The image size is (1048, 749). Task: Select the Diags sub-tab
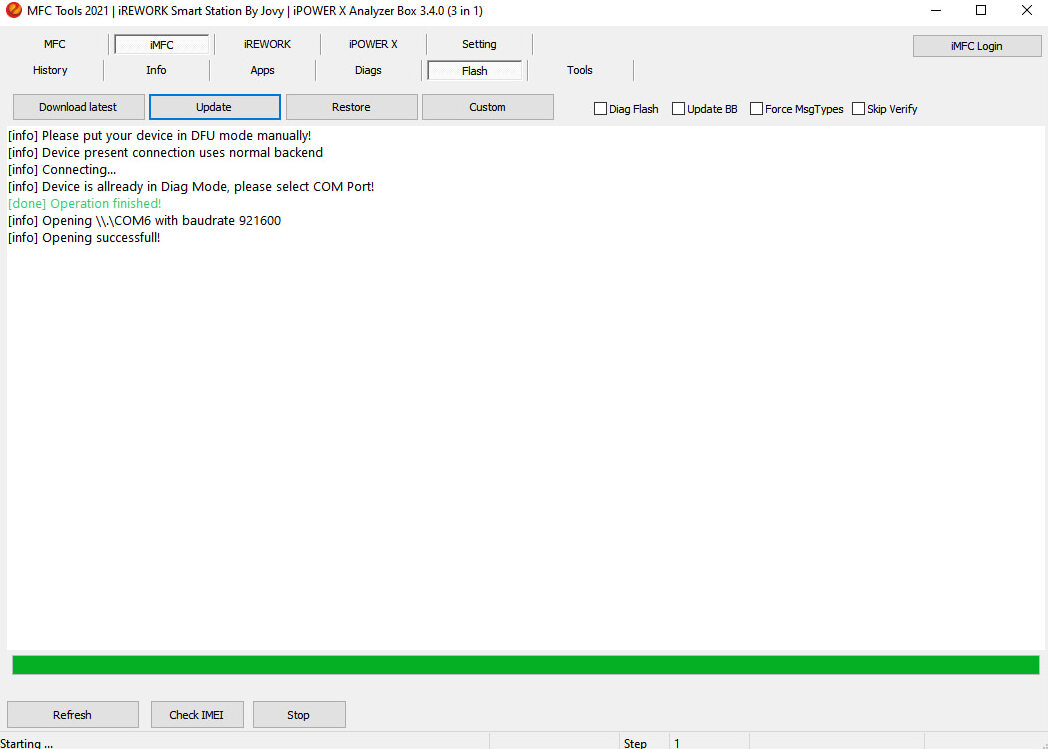pos(368,70)
